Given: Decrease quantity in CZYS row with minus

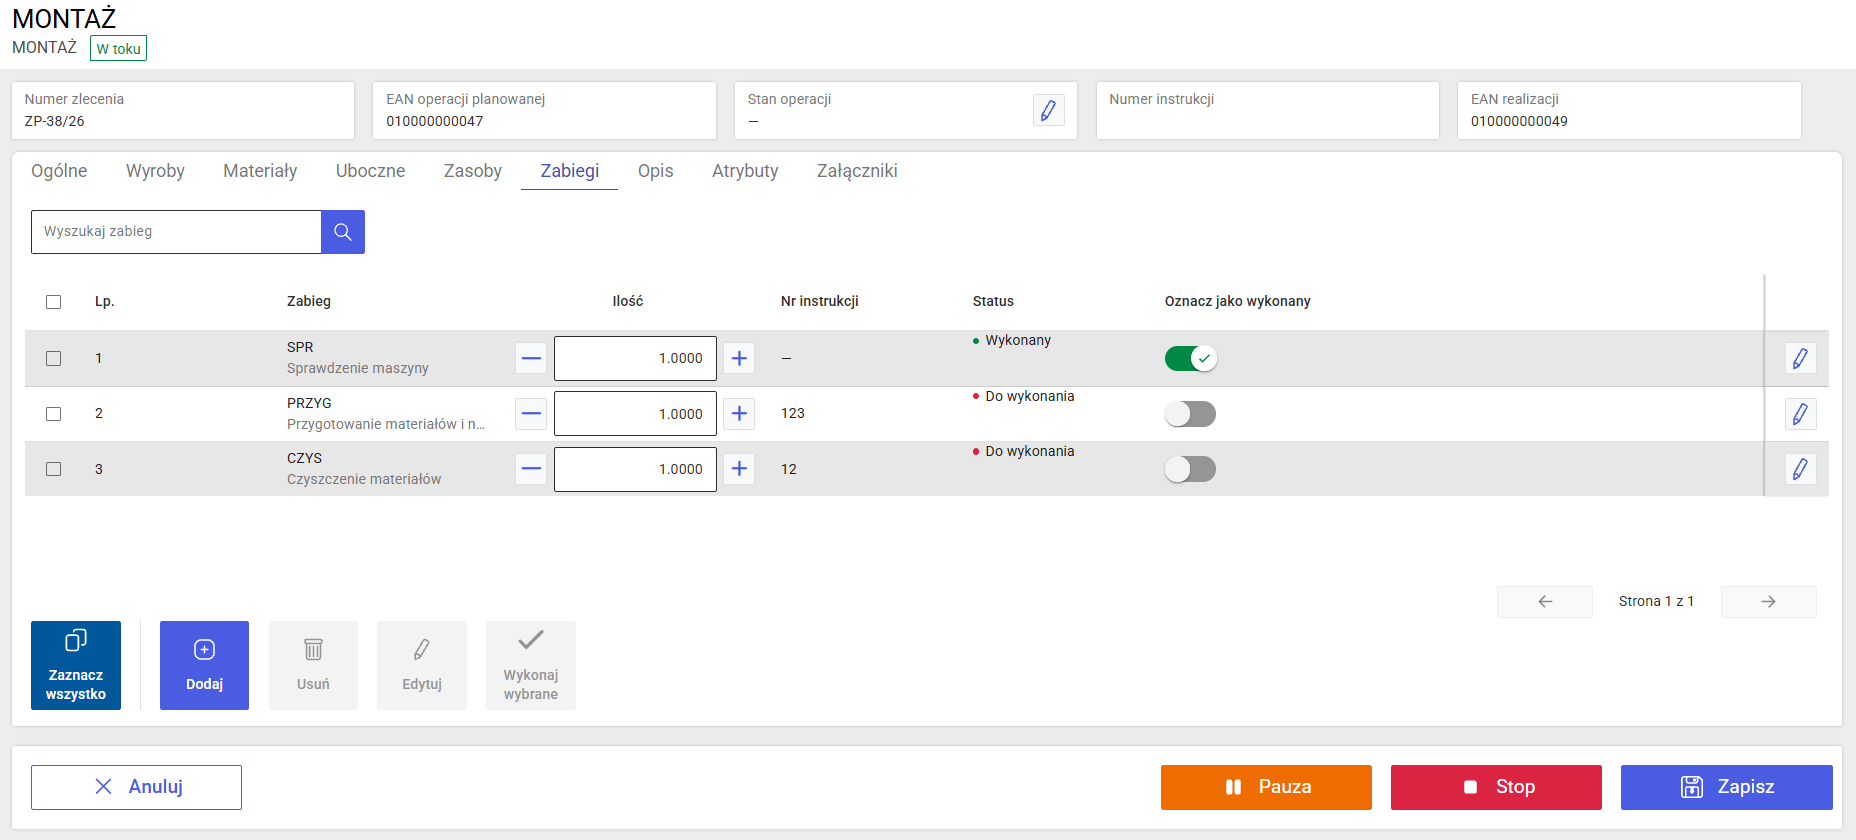Looking at the screenshot, I should pyautogui.click(x=531, y=469).
